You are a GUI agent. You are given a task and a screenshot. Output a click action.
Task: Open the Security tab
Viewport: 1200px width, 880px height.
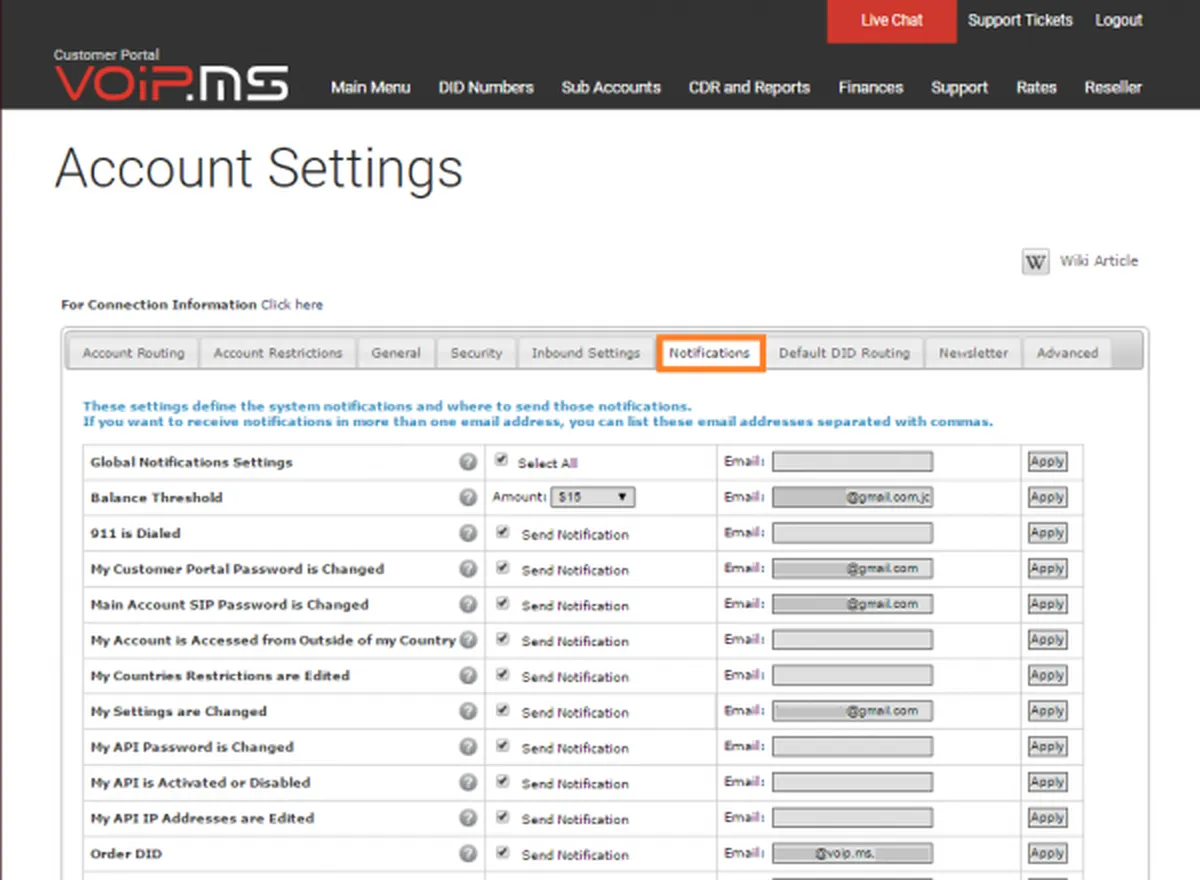(x=476, y=353)
